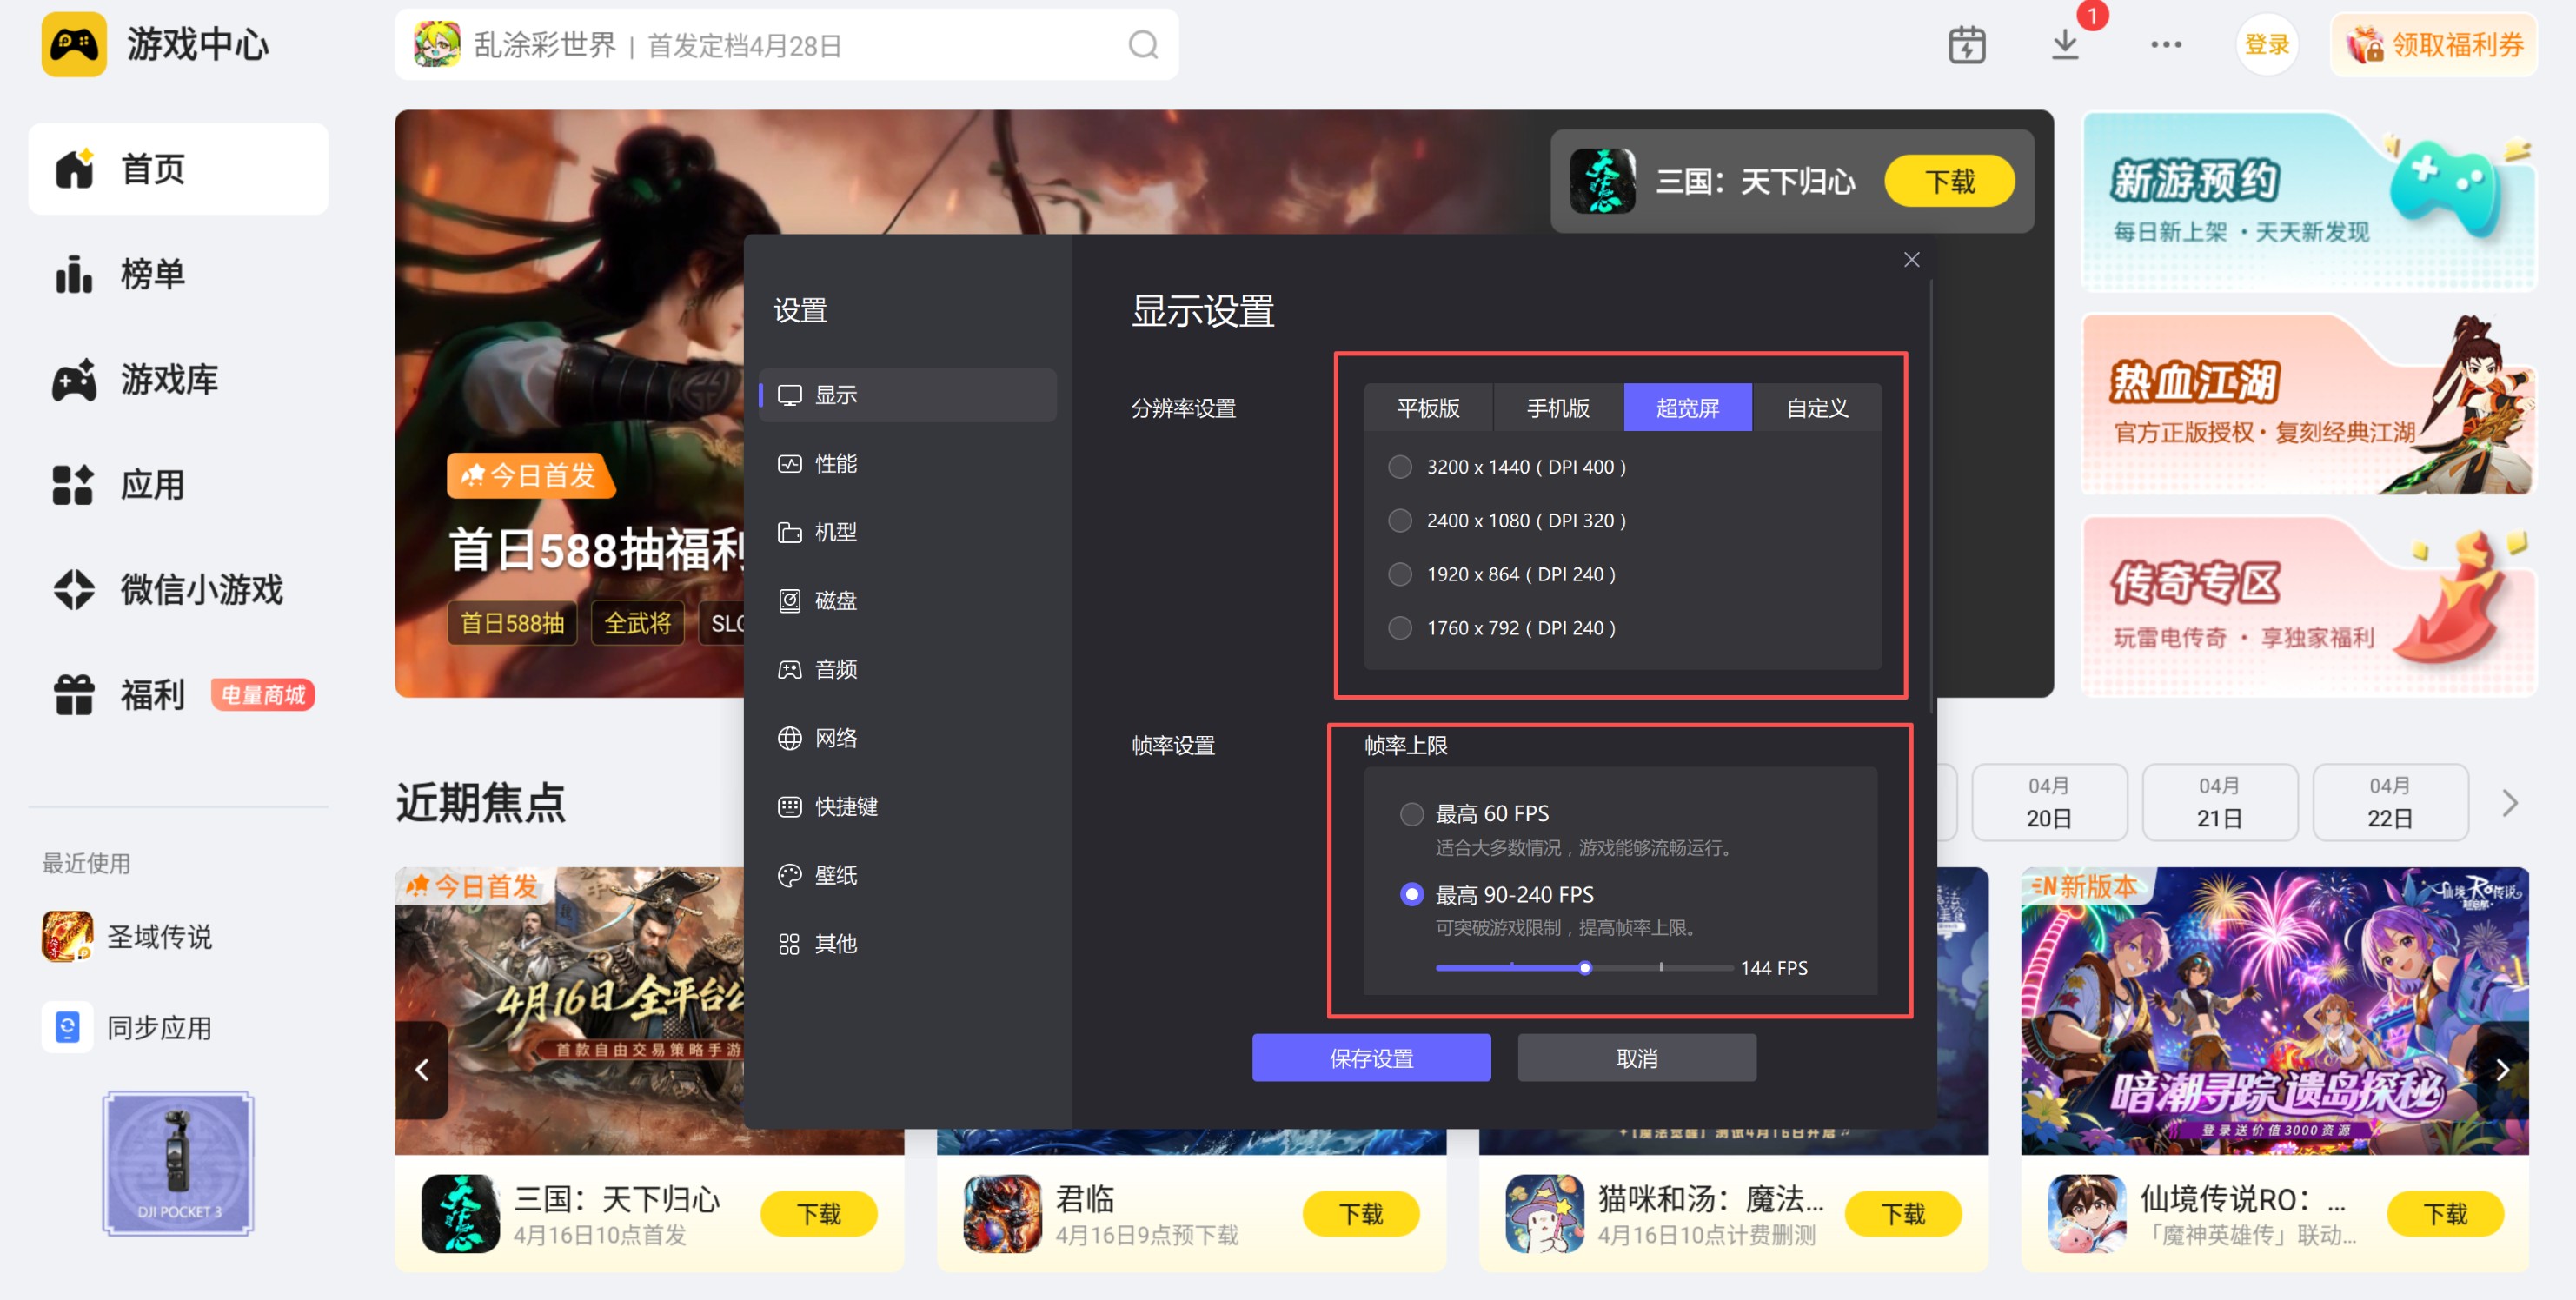Open 性能 performance settings
This screenshot has height=1300, width=2576.
point(835,464)
